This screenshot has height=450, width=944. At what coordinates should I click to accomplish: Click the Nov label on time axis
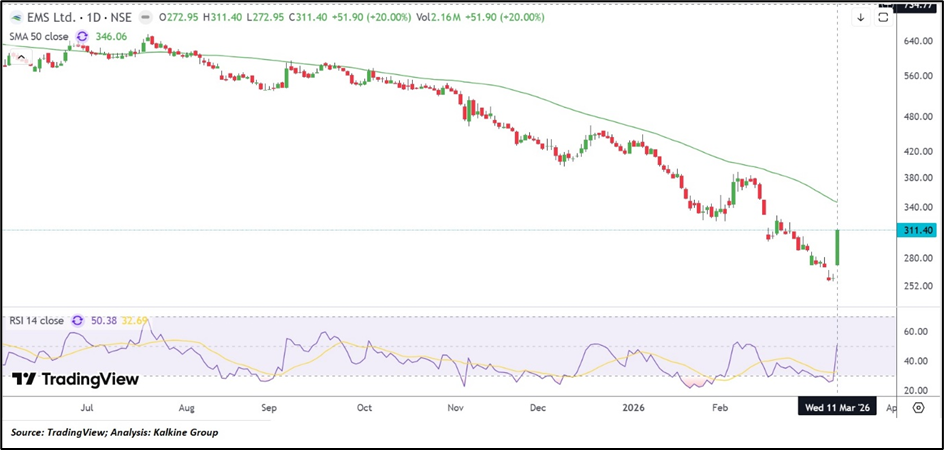(456, 409)
